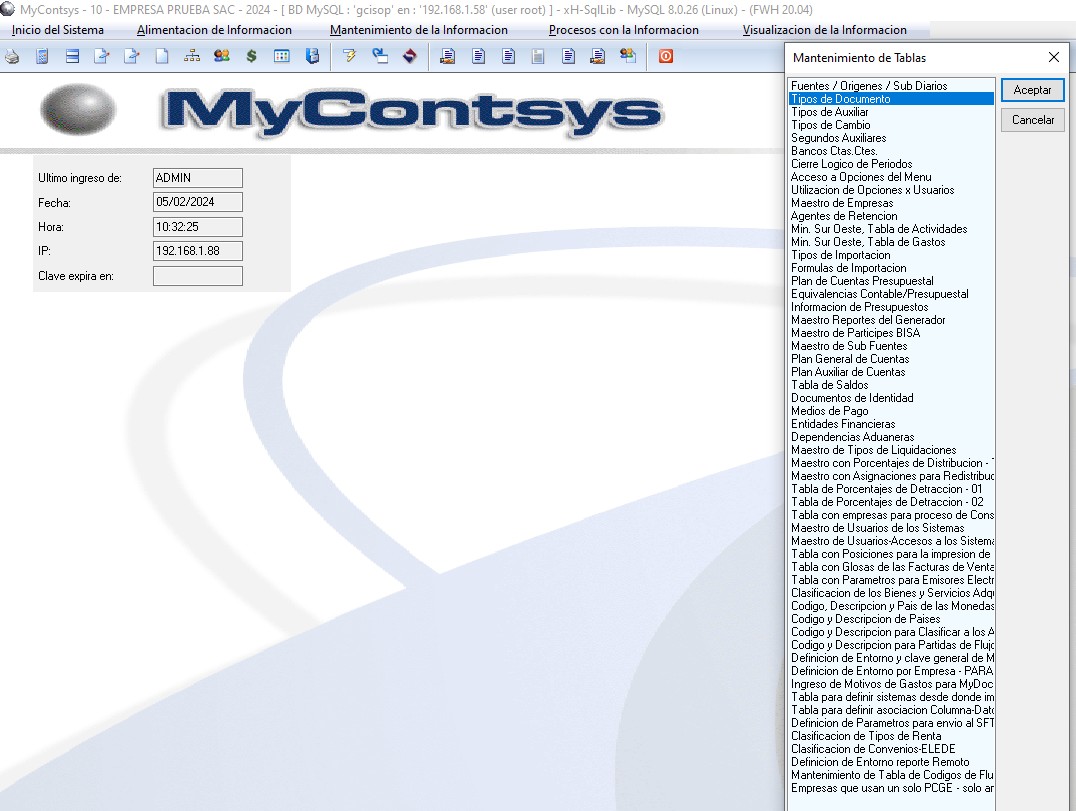Screen dimensions: 1076x811
Task: Open the calculator toolbar icon
Action: coord(42,57)
